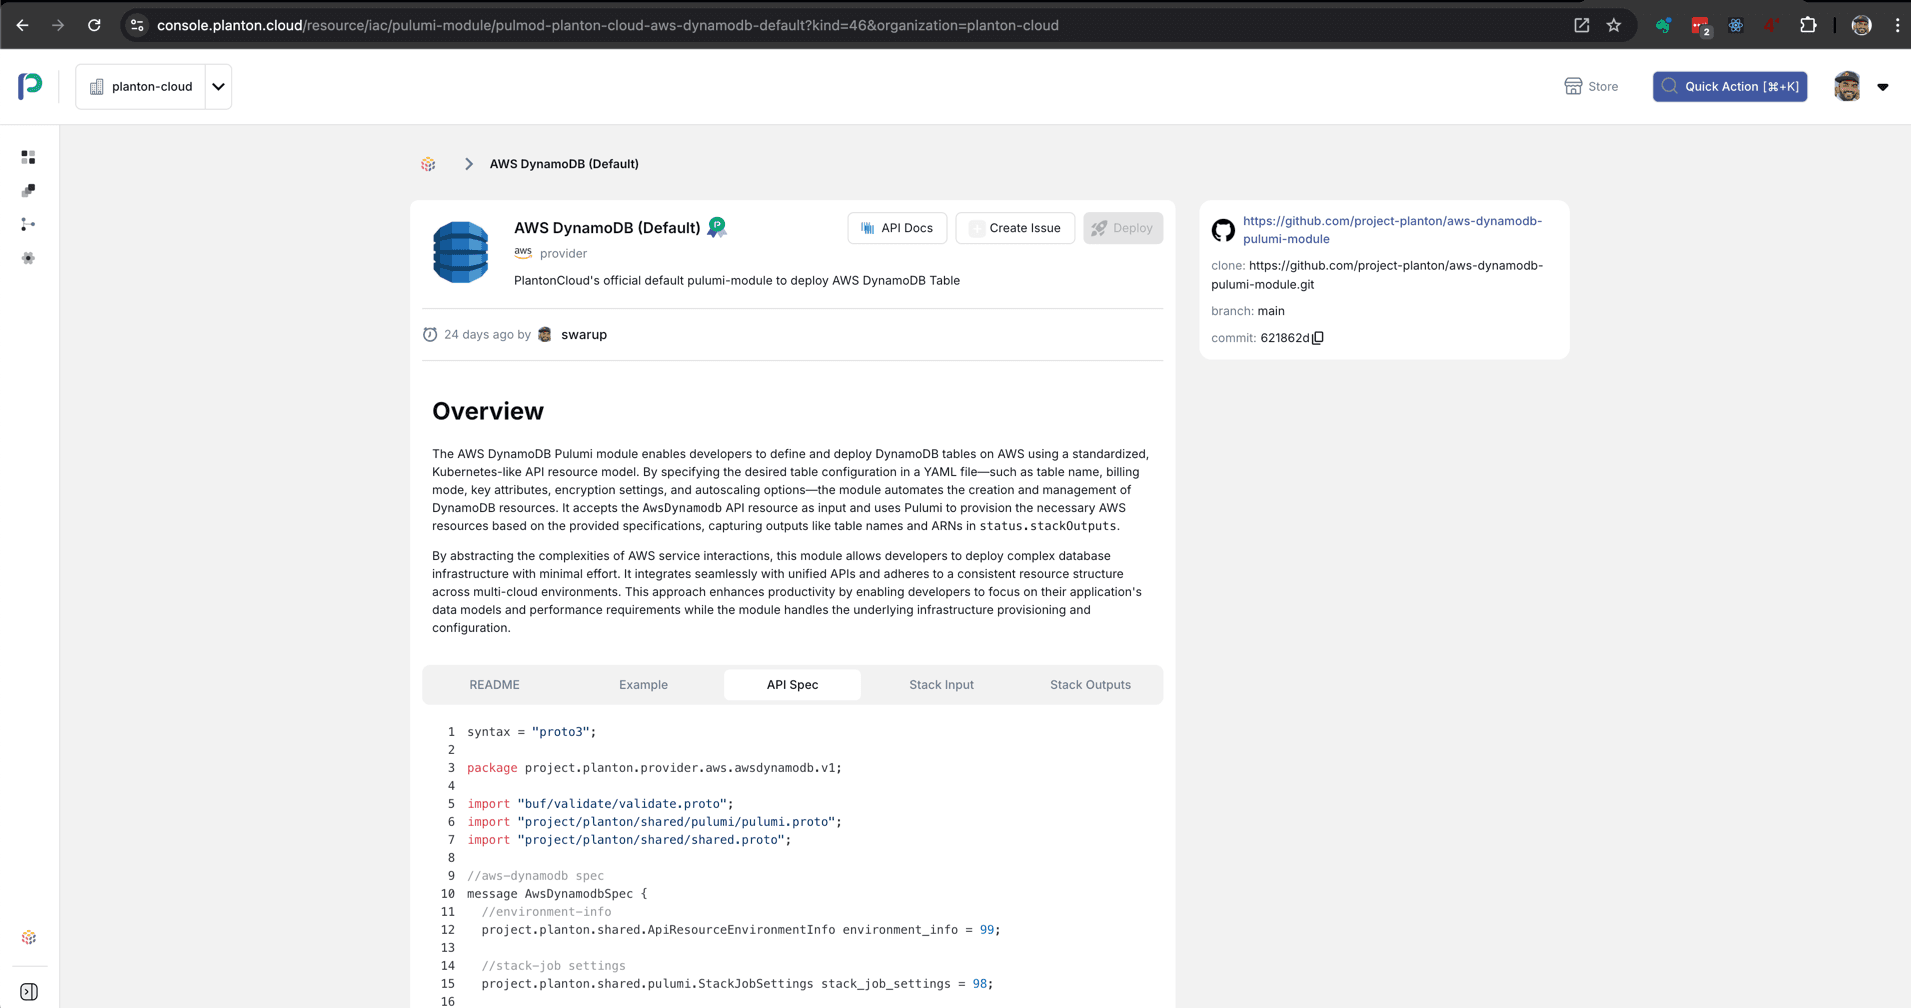Viewport: 1911px width, 1008px height.
Task: Switch to the Example tab
Action: tap(643, 685)
